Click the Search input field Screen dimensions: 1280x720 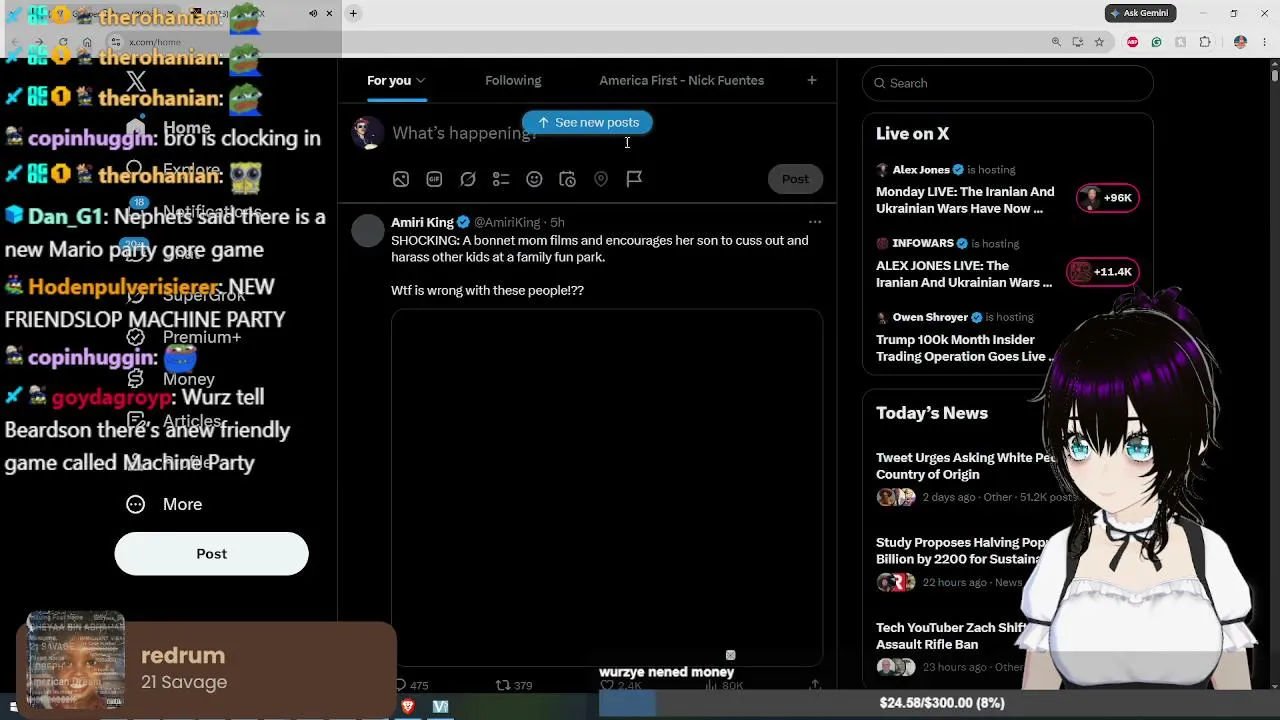pyautogui.click(x=1008, y=83)
